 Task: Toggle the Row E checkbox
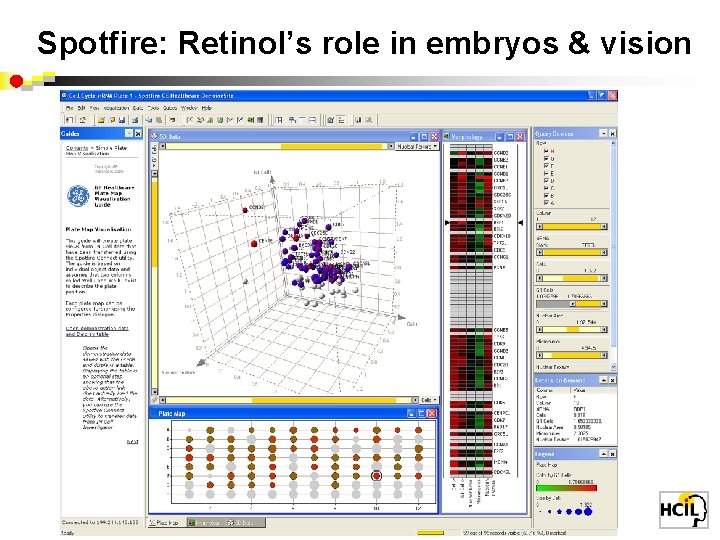(546, 174)
